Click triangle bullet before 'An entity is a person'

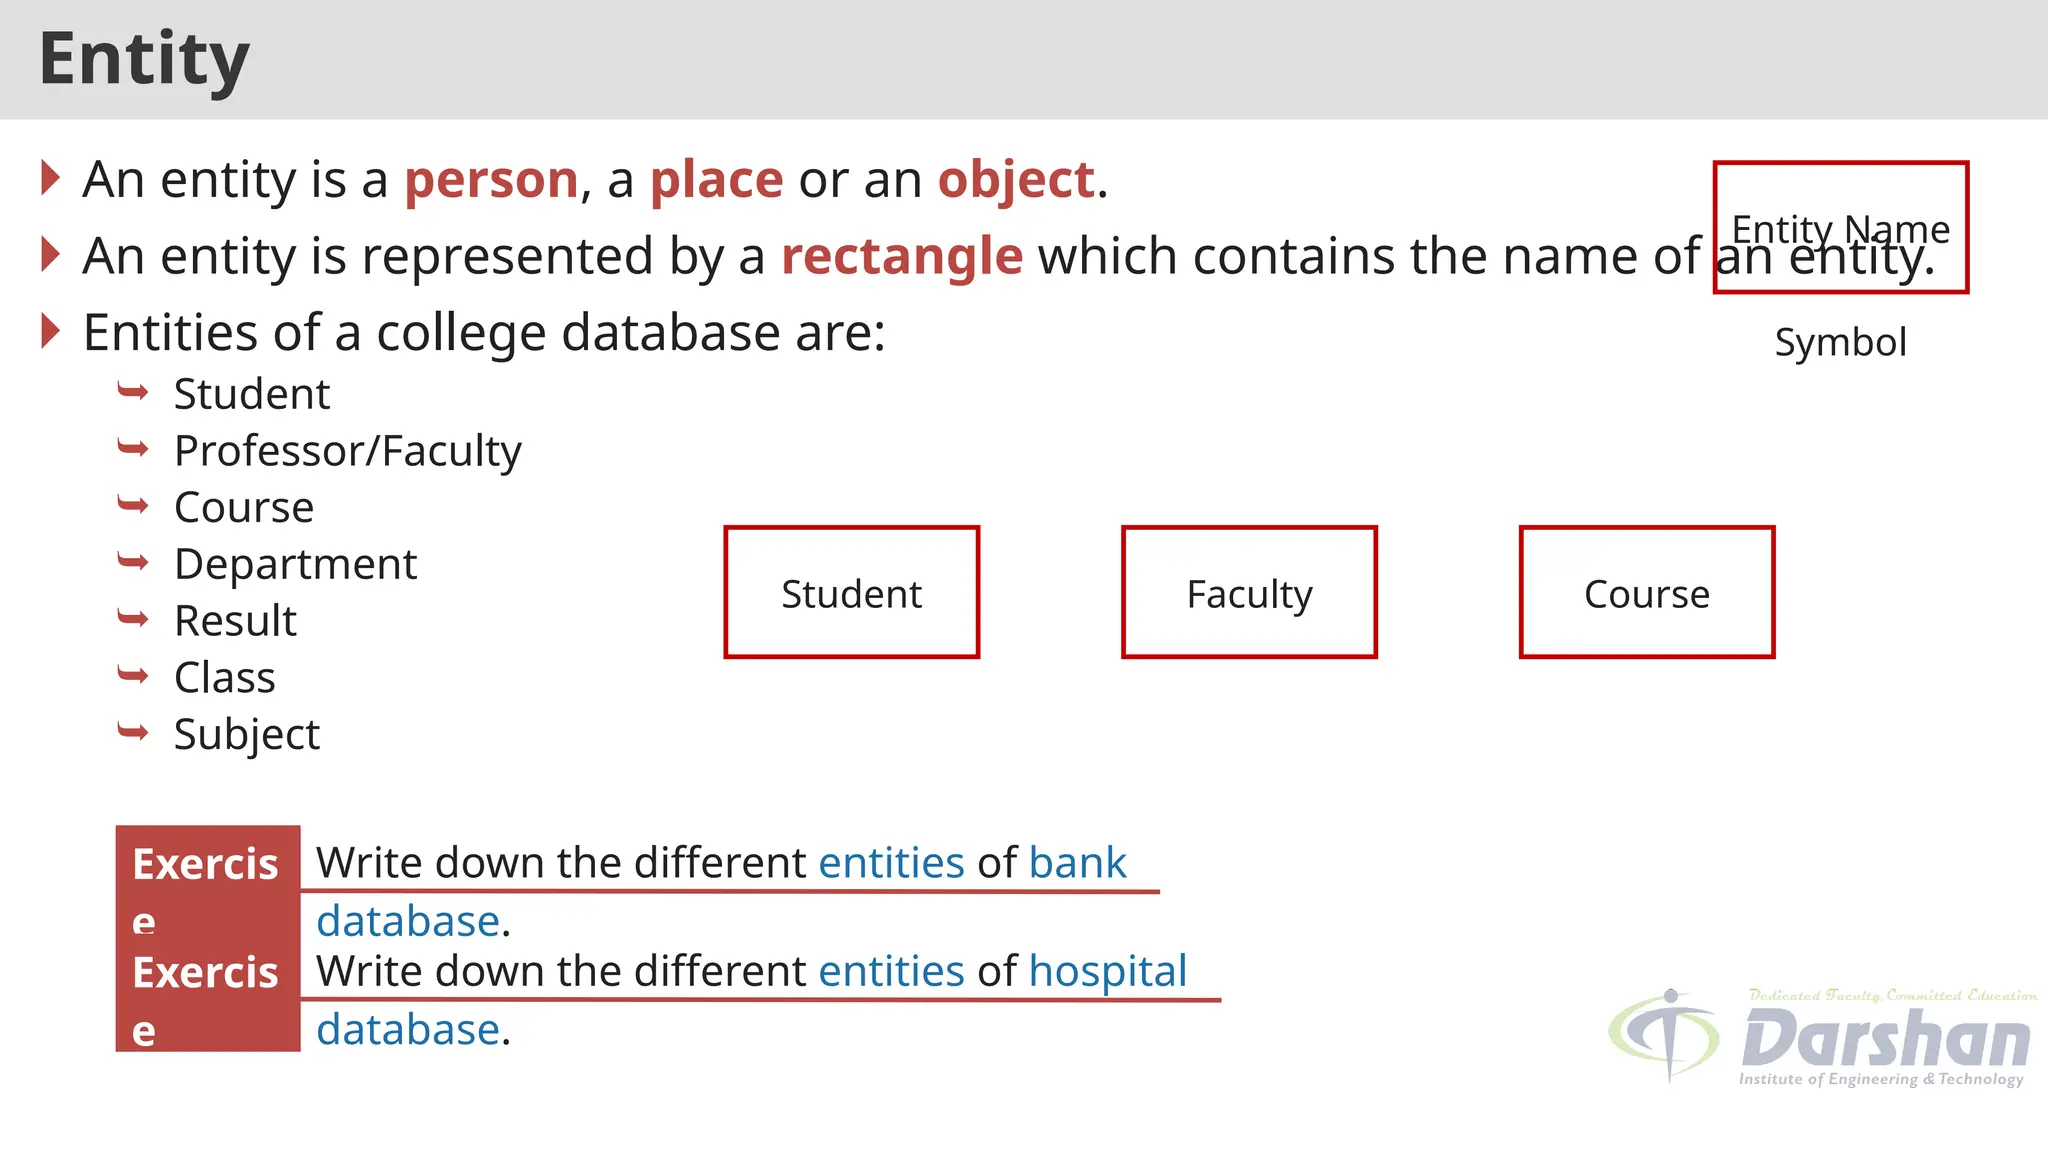(51, 178)
